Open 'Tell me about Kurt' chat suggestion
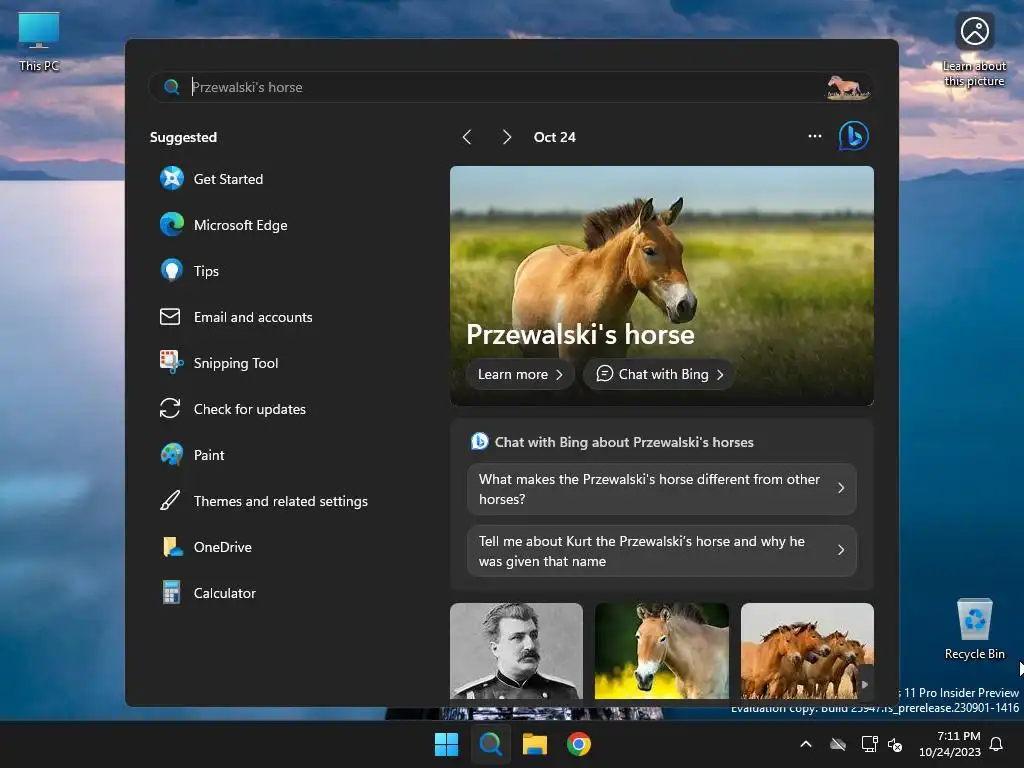1024x768 pixels. click(x=662, y=551)
